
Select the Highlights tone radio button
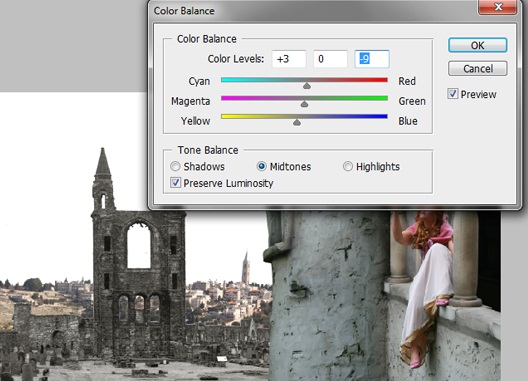click(x=348, y=166)
